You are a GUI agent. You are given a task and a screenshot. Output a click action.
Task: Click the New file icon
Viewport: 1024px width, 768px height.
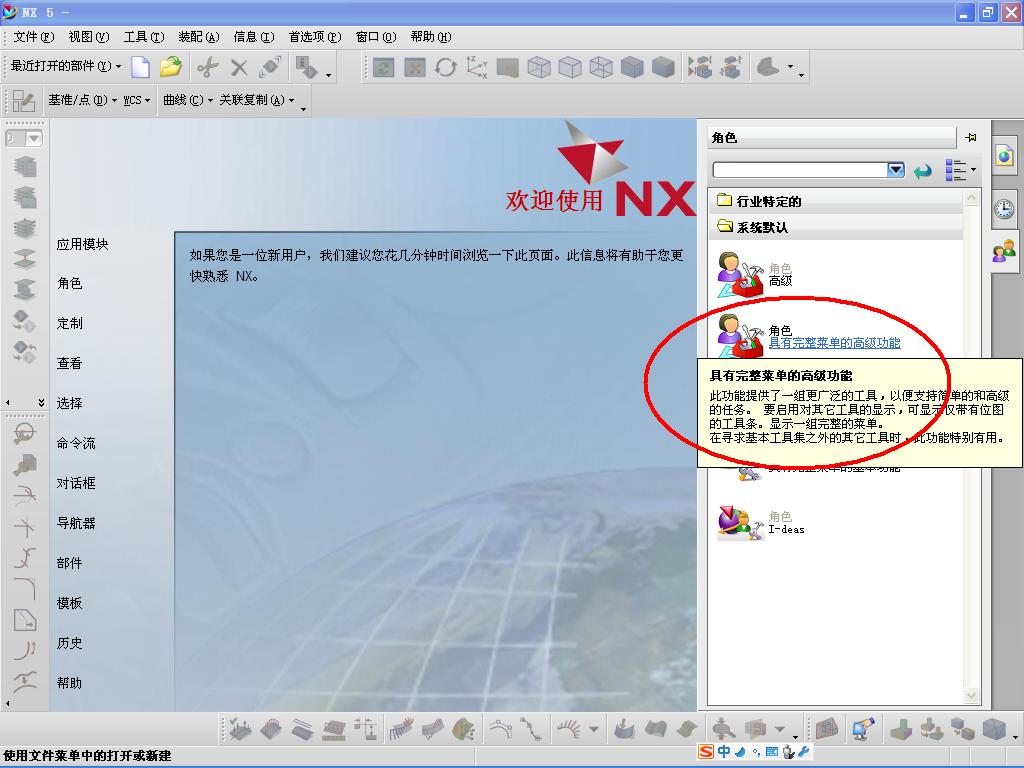click(140, 67)
